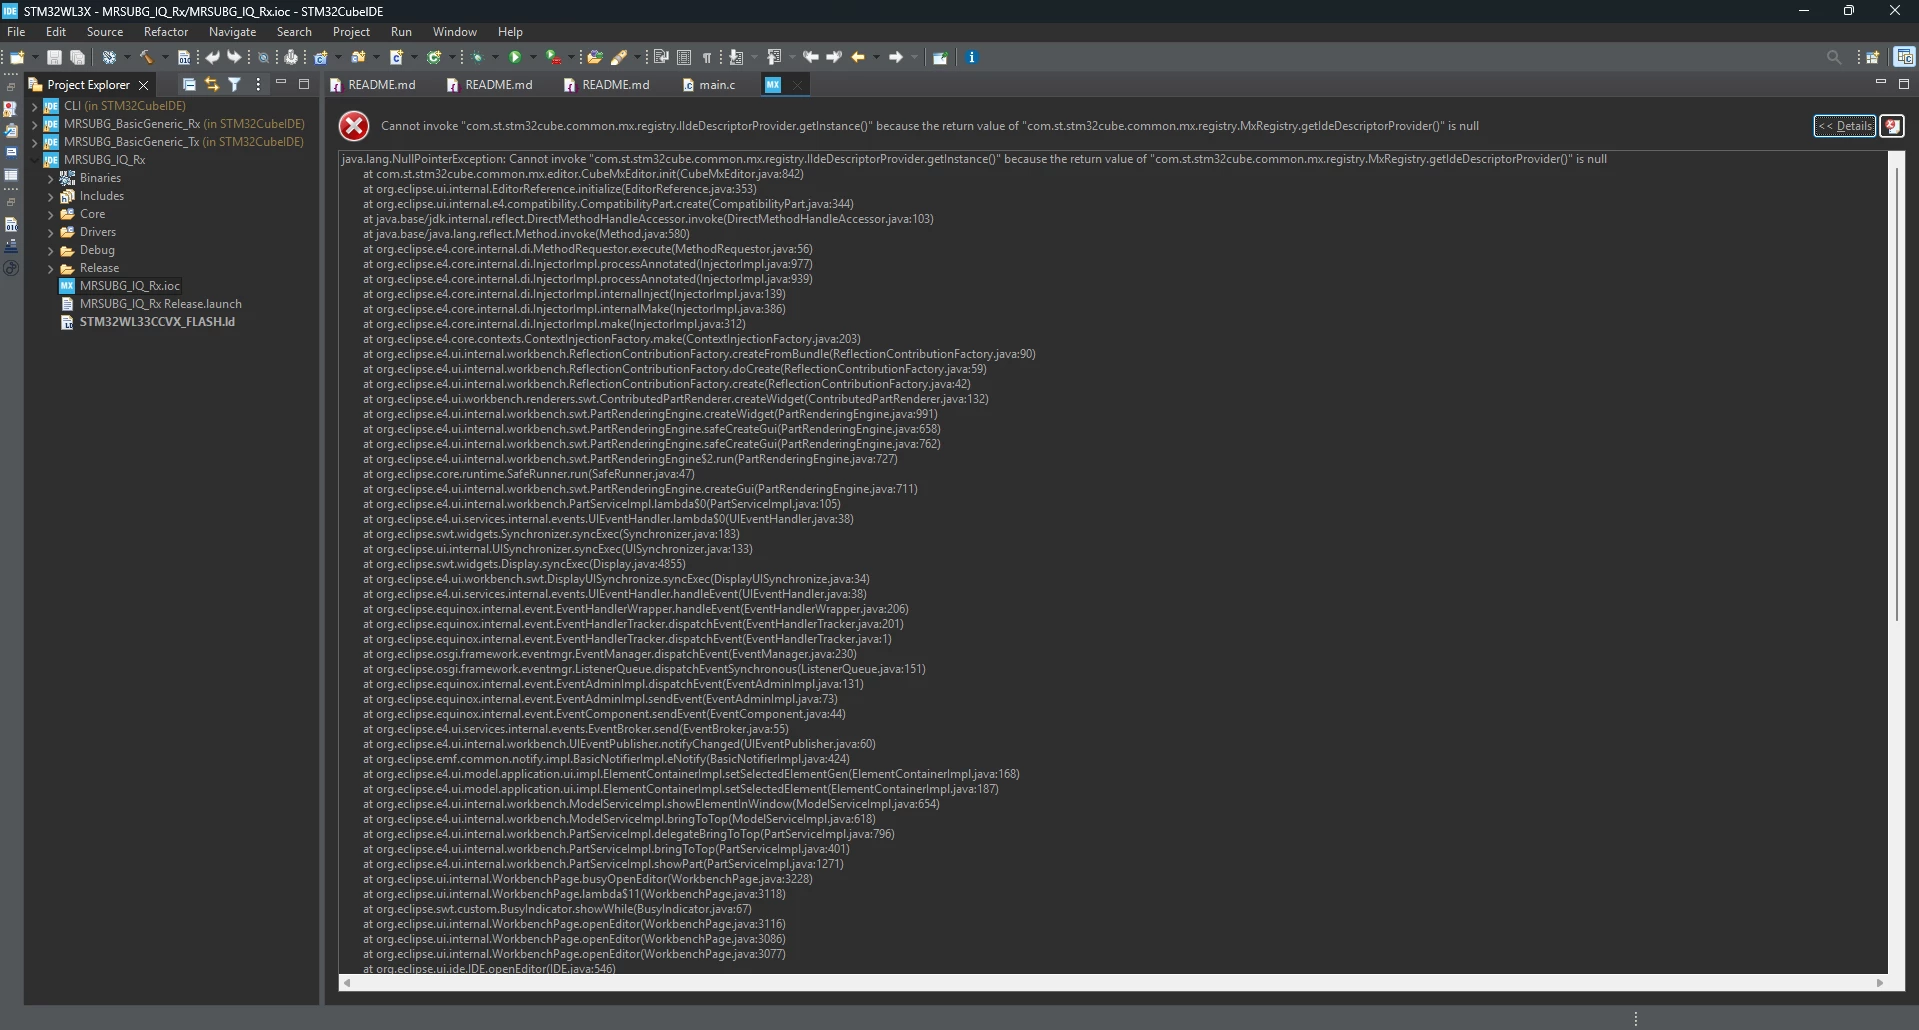Click the Build hammer icon in toolbar

[146, 57]
